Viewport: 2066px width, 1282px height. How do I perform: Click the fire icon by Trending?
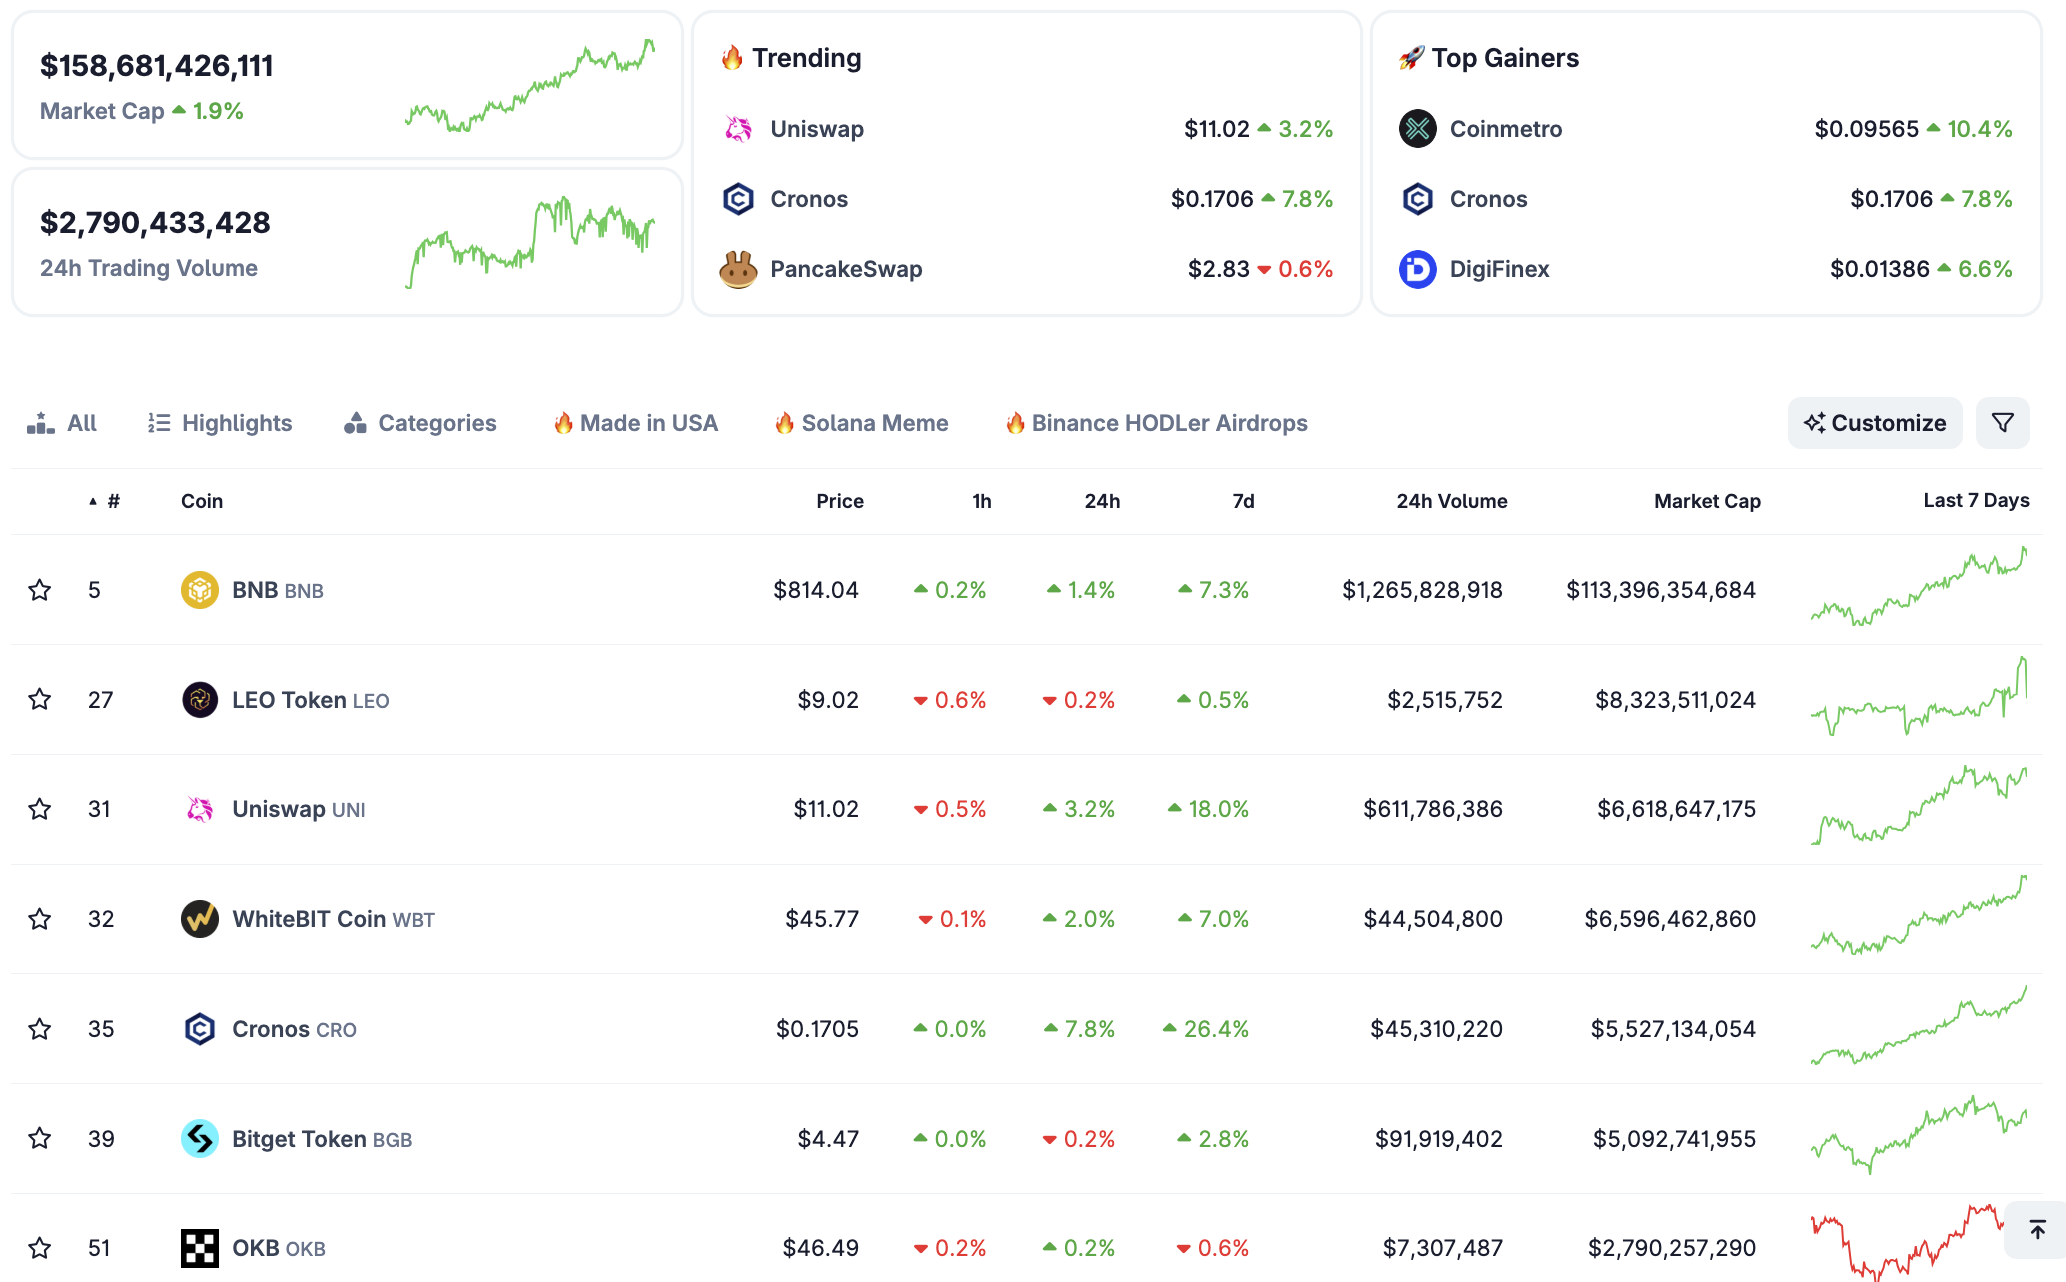pyautogui.click(x=732, y=58)
